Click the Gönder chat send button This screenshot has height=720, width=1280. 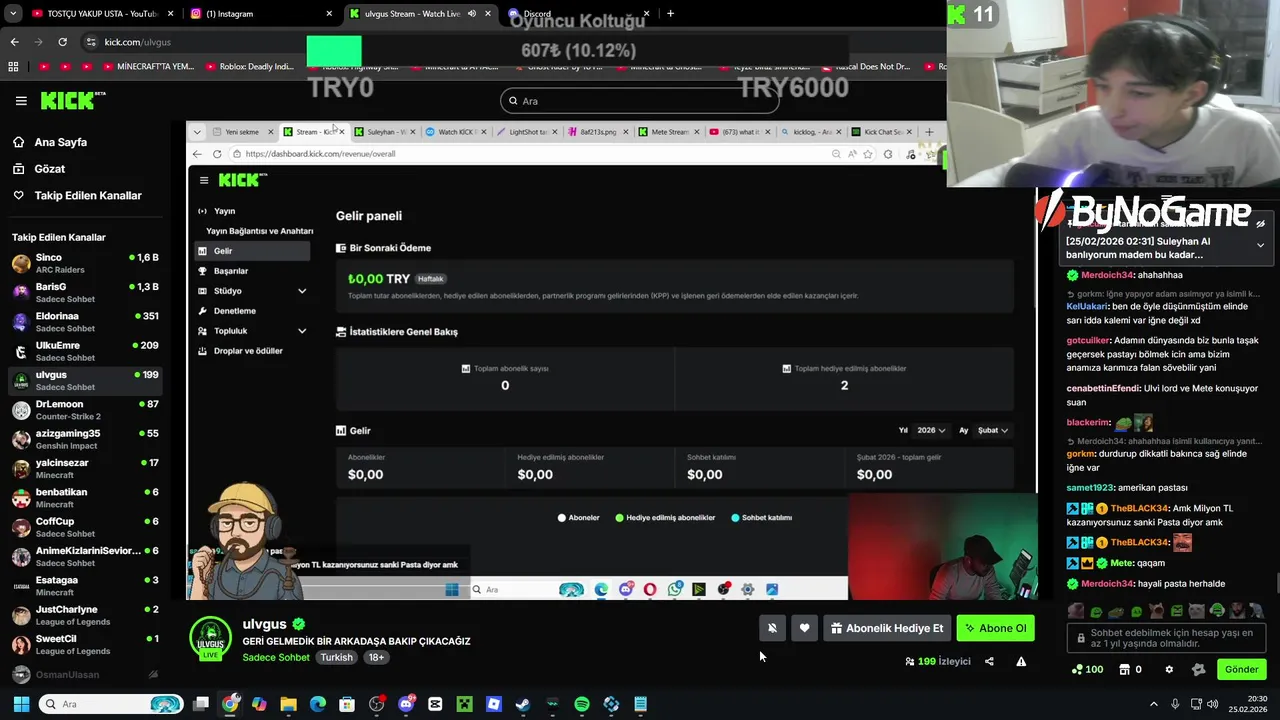[1241, 669]
